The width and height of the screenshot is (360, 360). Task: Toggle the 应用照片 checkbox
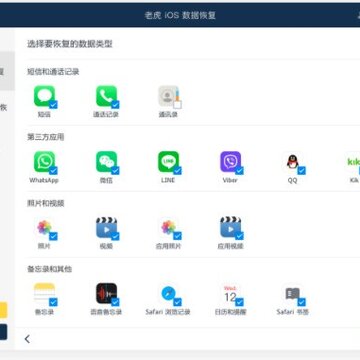[177, 236]
